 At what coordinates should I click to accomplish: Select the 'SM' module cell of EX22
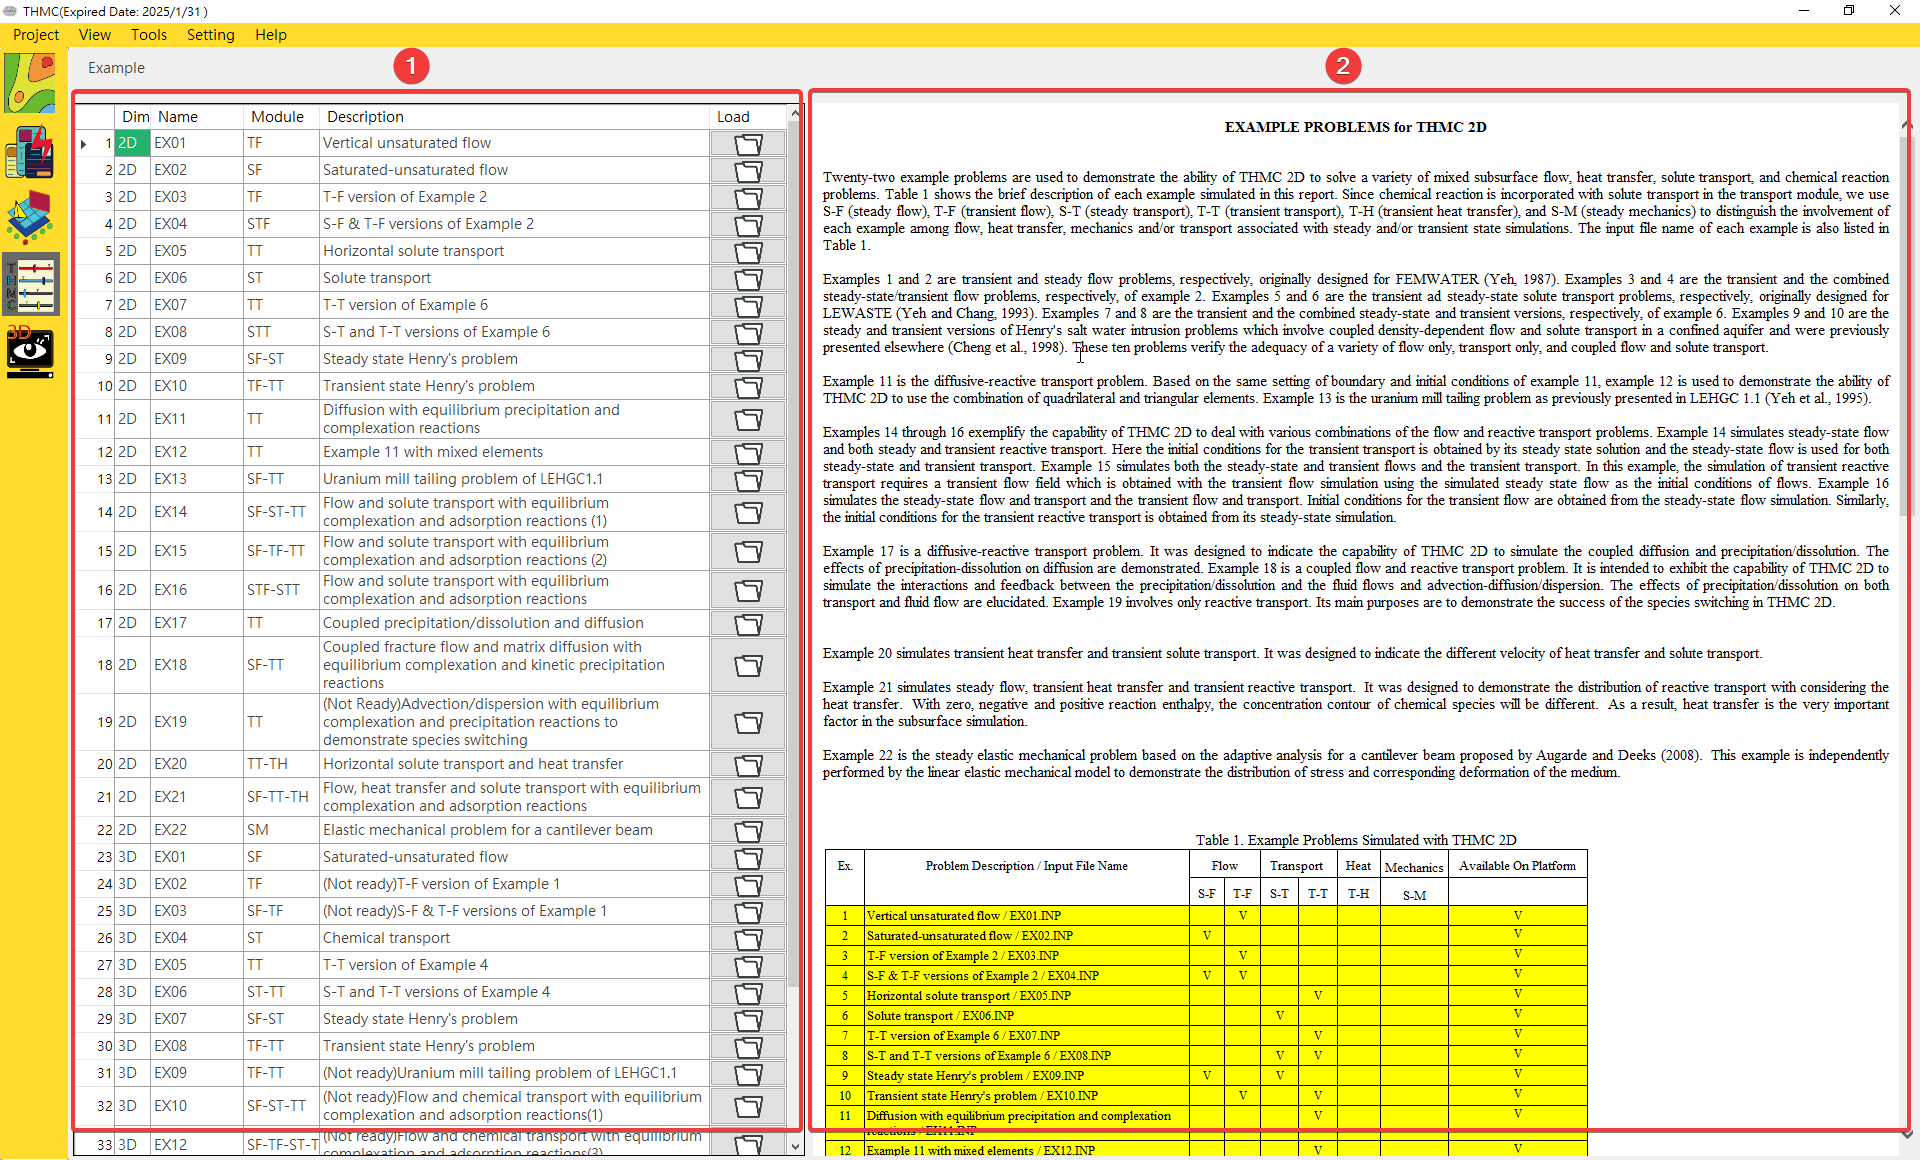(281, 830)
